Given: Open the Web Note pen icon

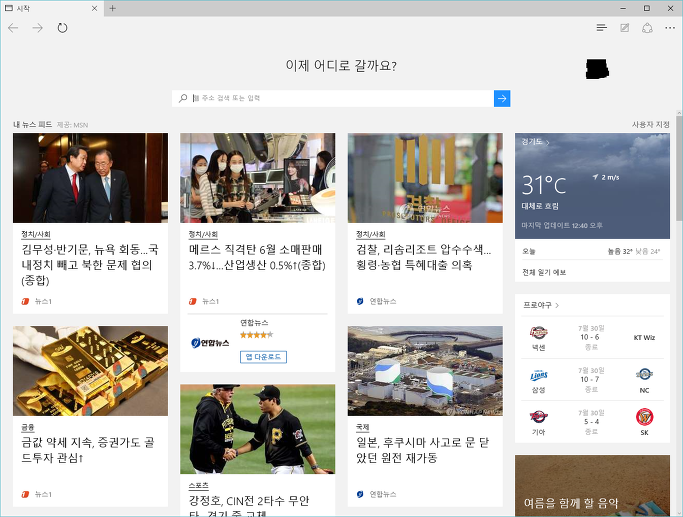Looking at the screenshot, I should [x=624, y=28].
